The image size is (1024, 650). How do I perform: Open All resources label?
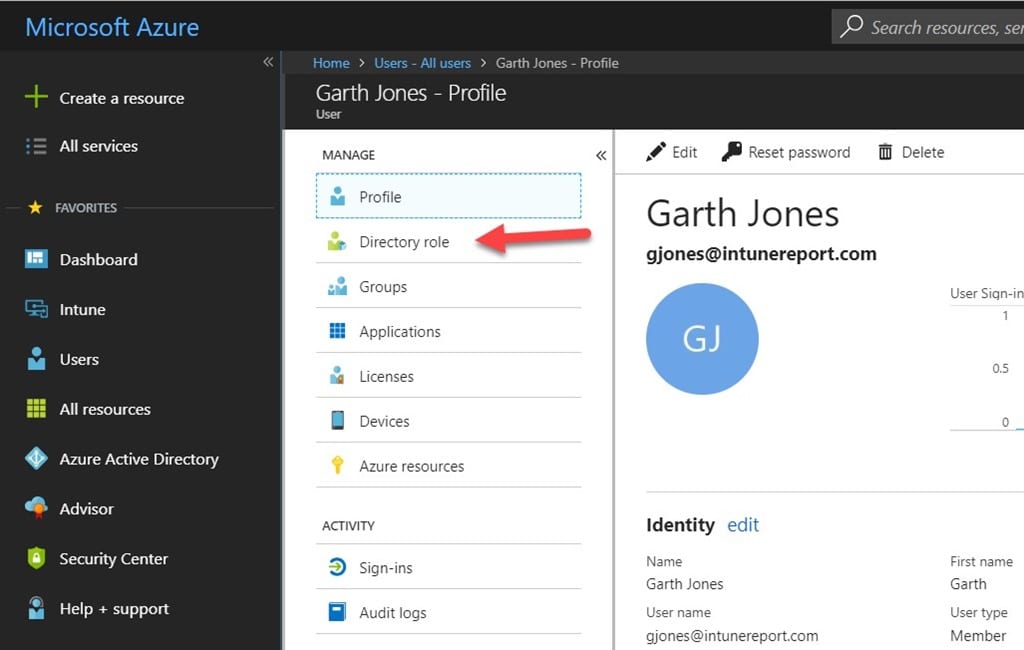(x=105, y=409)
